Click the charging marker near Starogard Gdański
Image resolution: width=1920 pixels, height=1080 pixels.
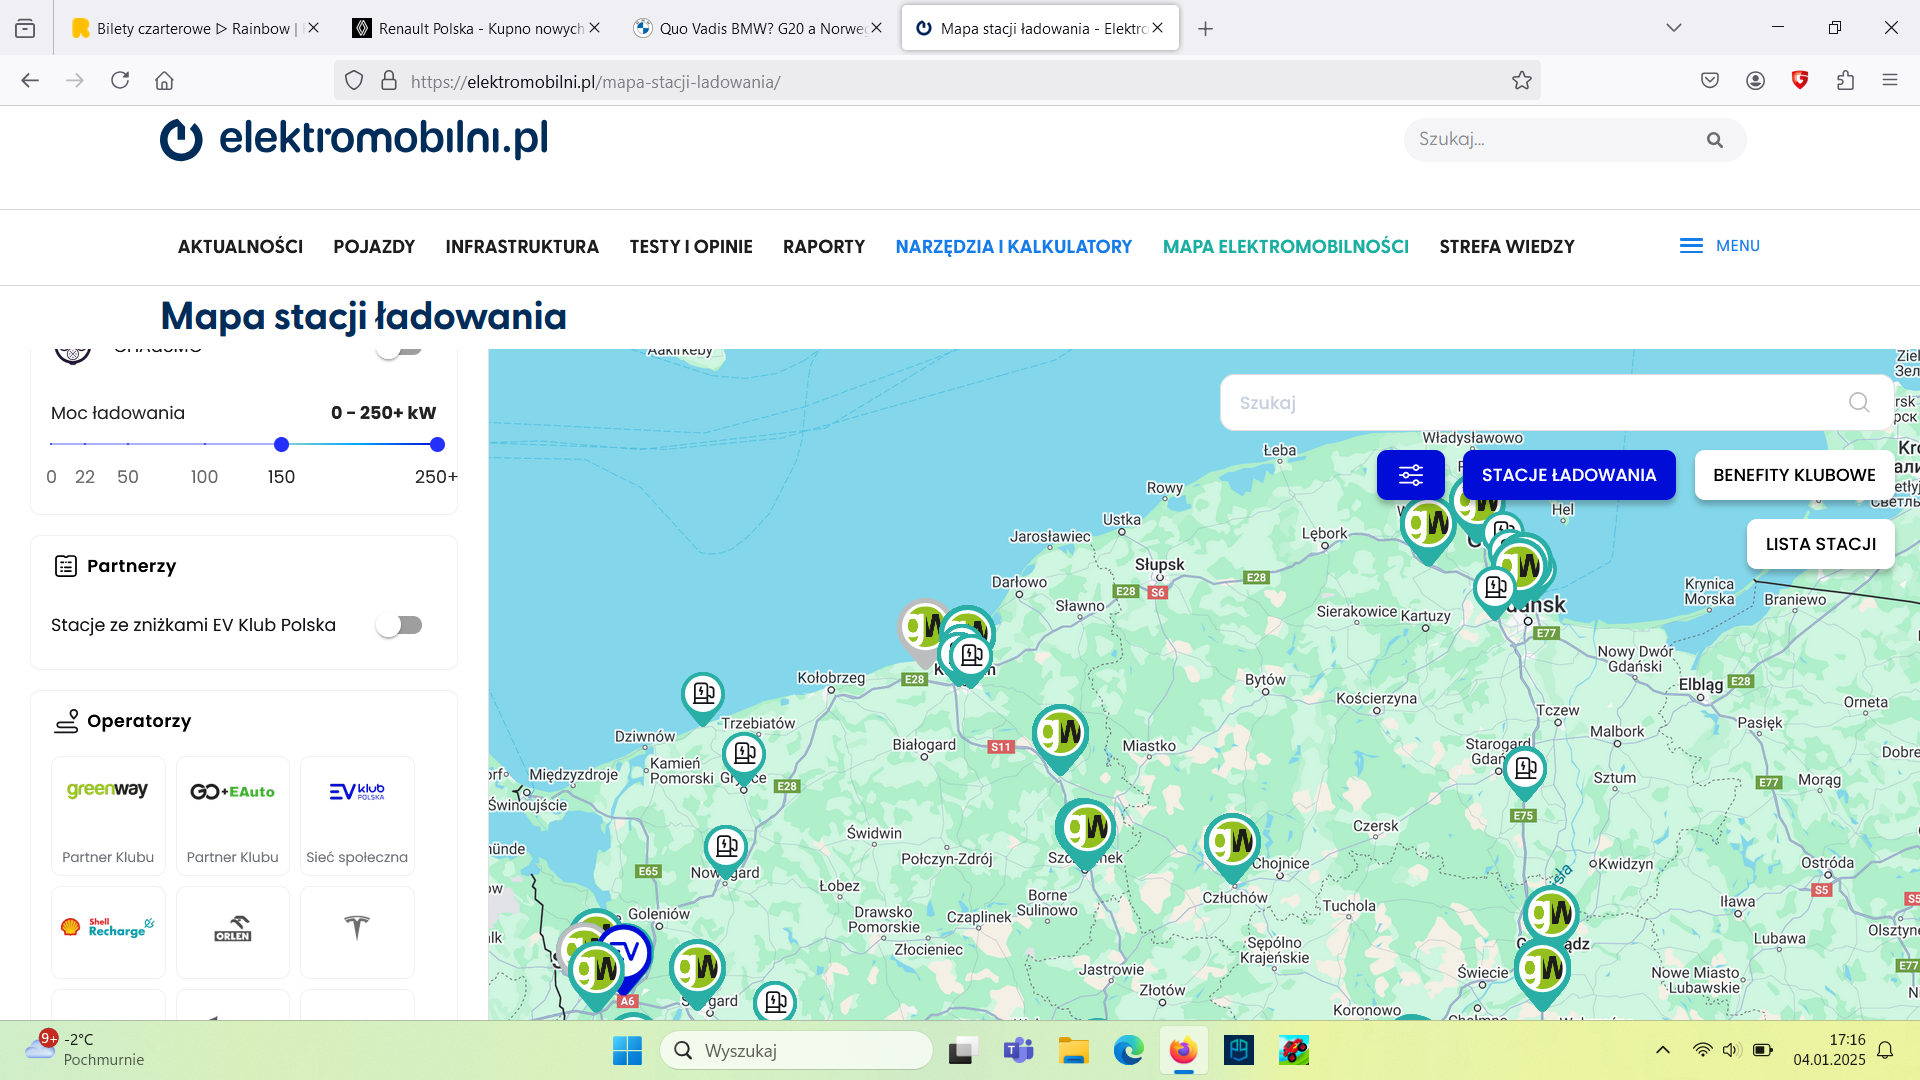tap(1525, 772)
